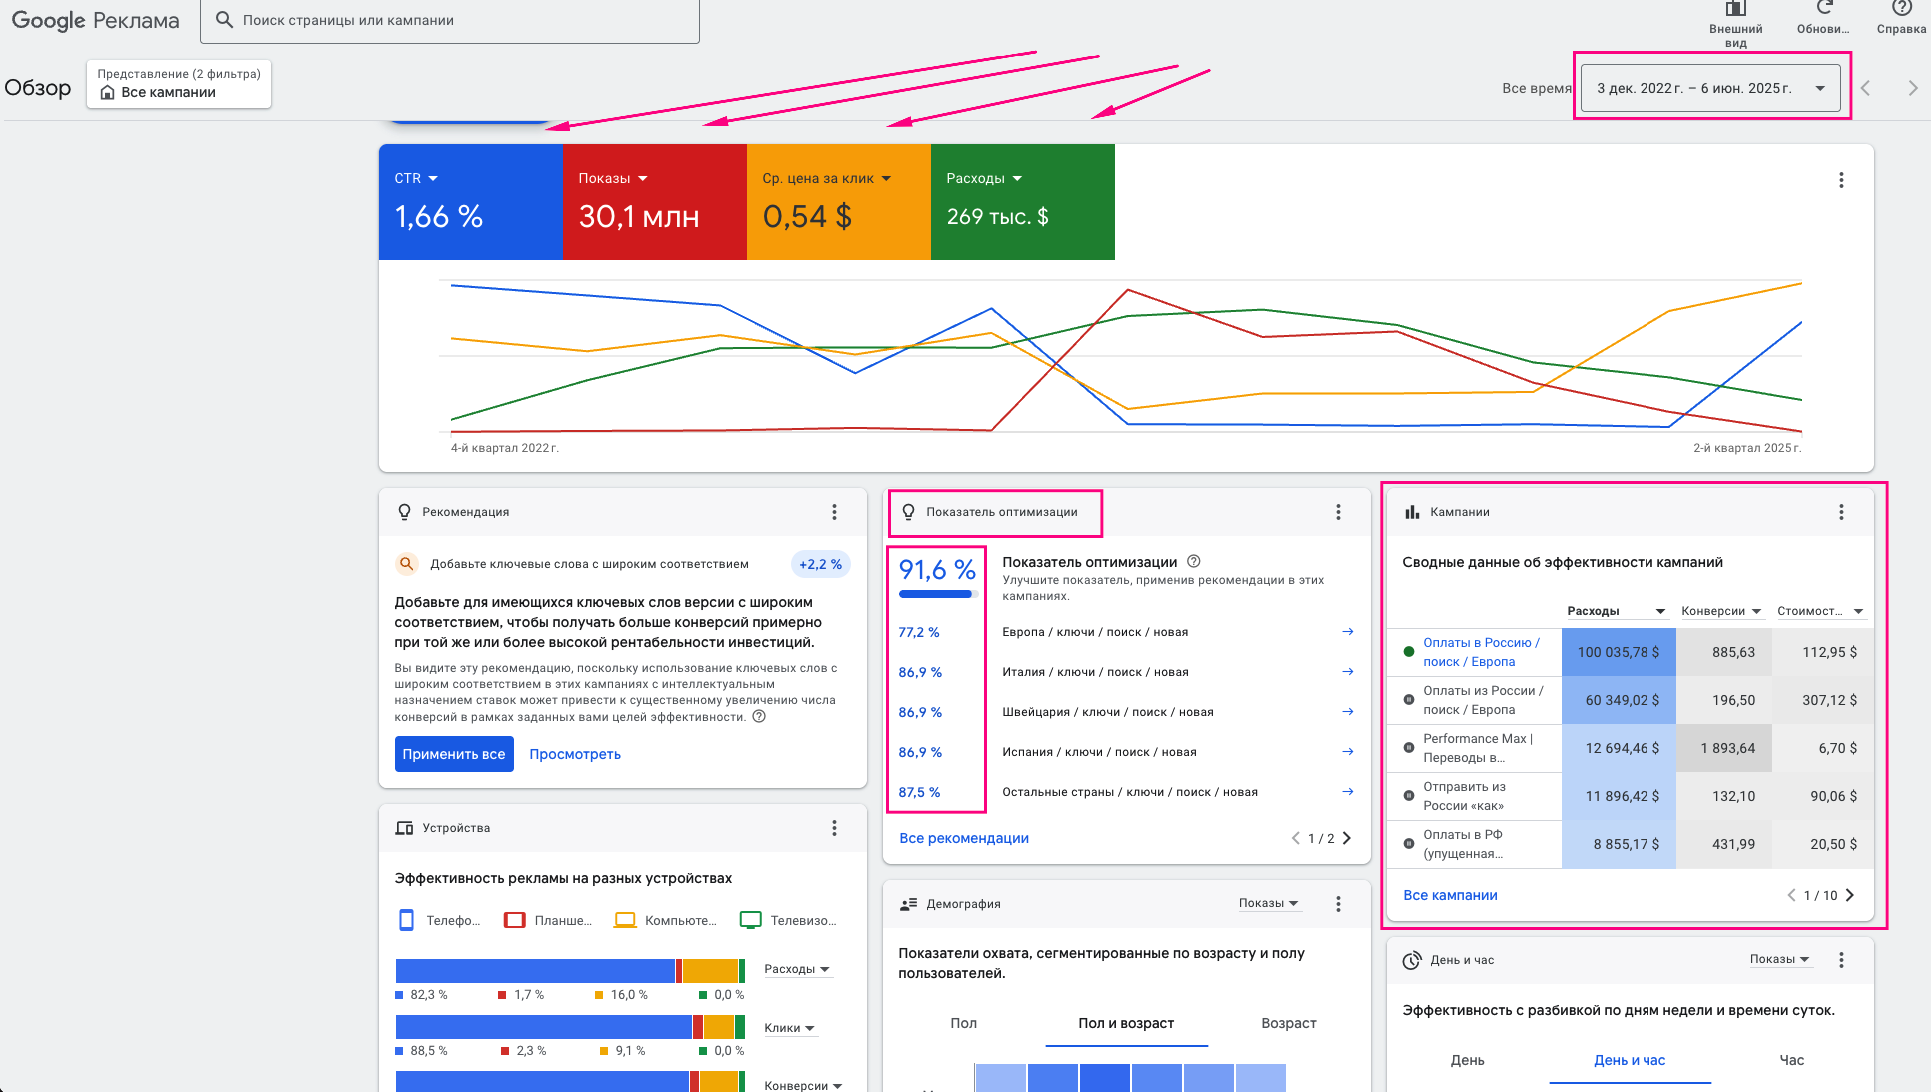Click the clock icon on День и час card

pos(1412,959)
